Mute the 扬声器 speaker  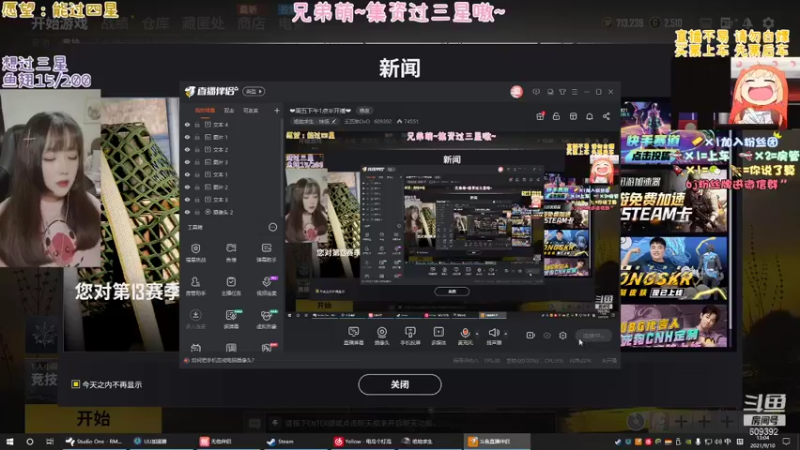[x=494, y=336]
